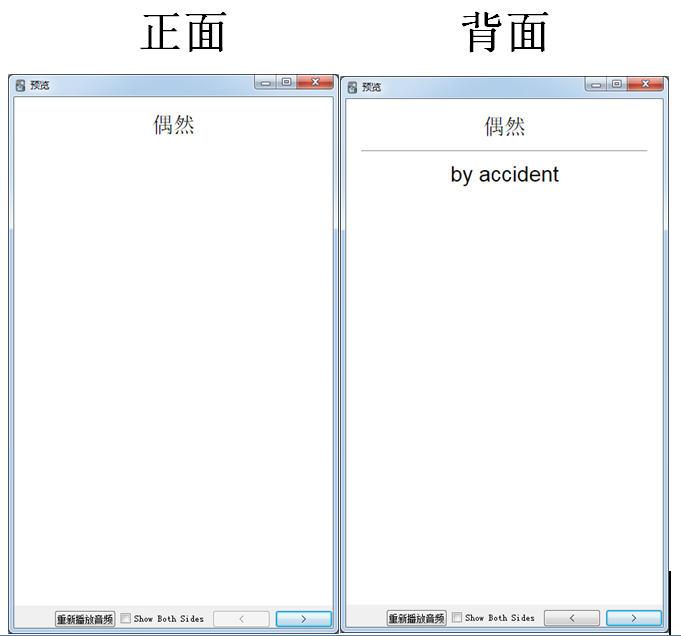Image resolution: width=681 pixels, height=636 pixels.
Task: Click the replay audio button in the front preview window
Action: pos(85,619)
